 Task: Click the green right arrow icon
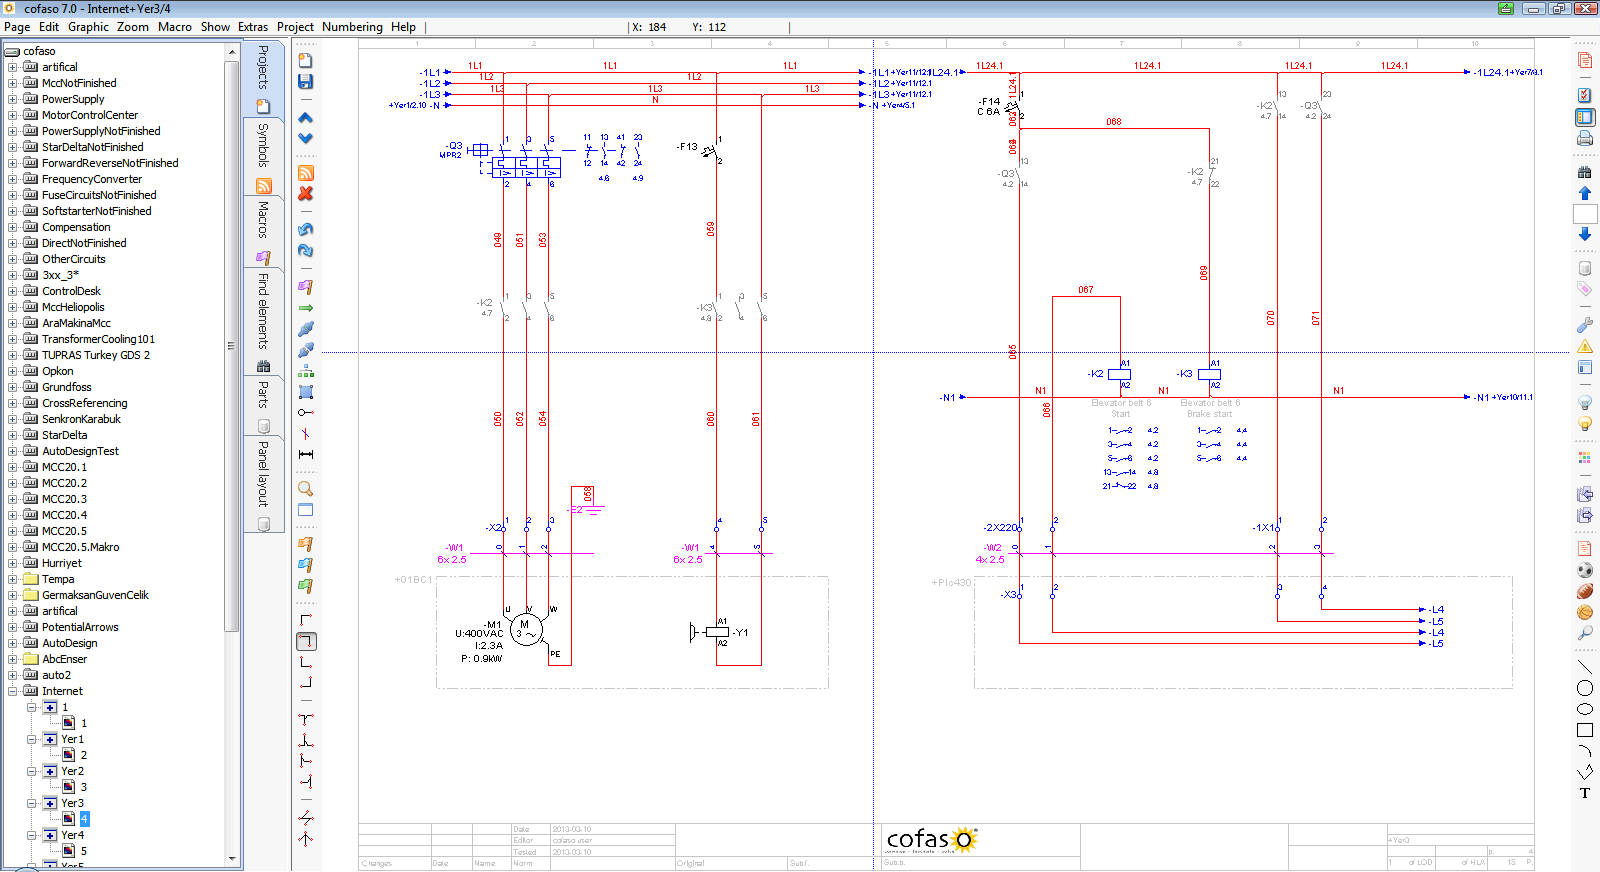click(306, 308)
